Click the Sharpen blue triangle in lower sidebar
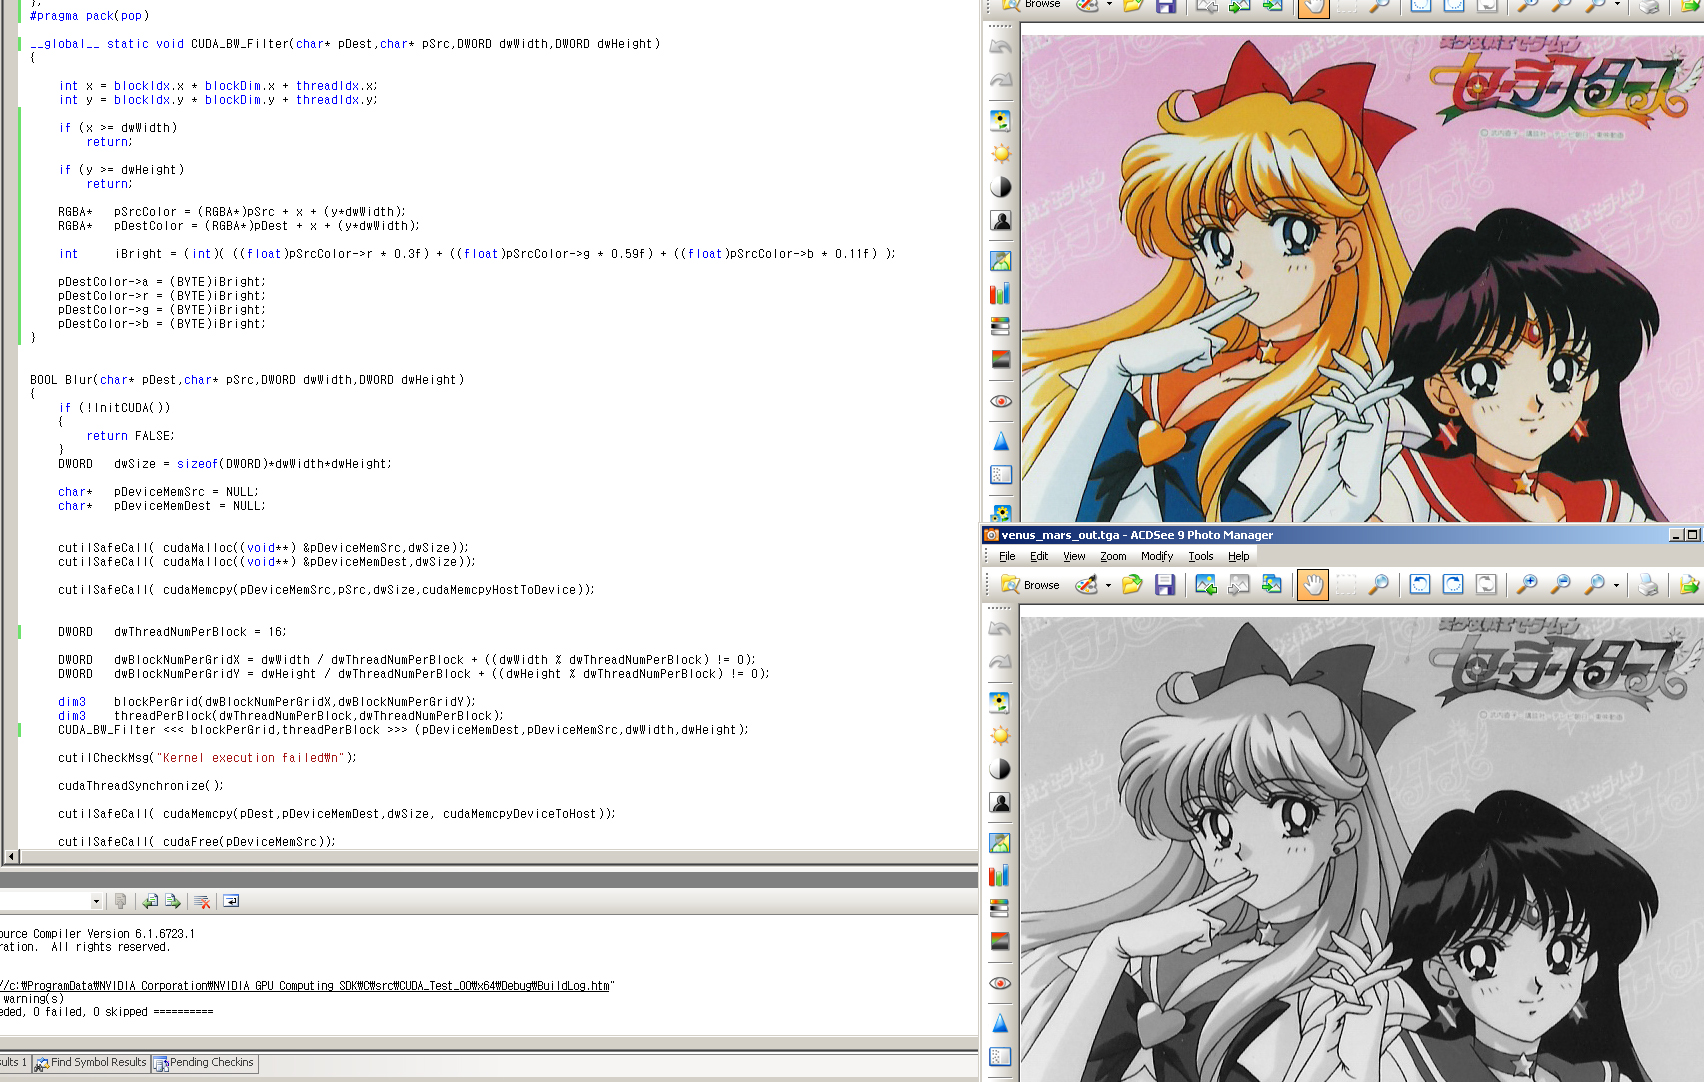Screen dimensions: 1704x1082 coord(1000,1023)
